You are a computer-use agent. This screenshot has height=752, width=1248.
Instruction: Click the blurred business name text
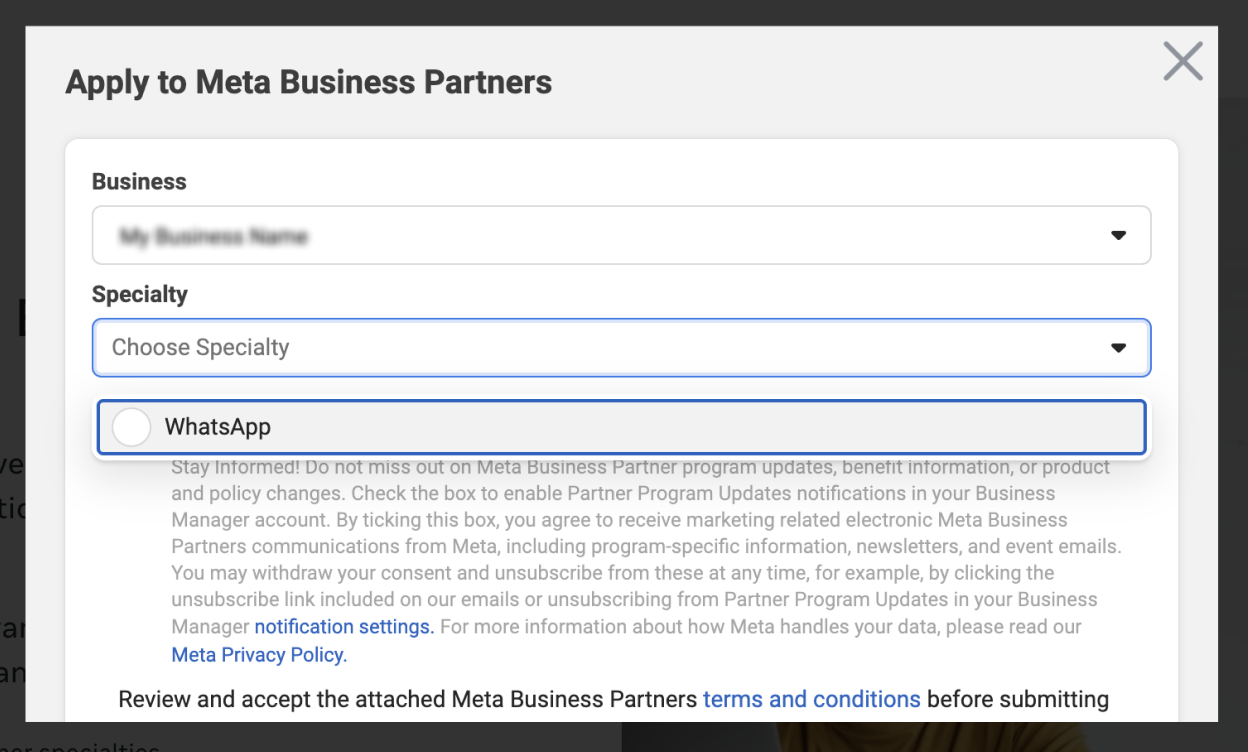pos(213,237)
